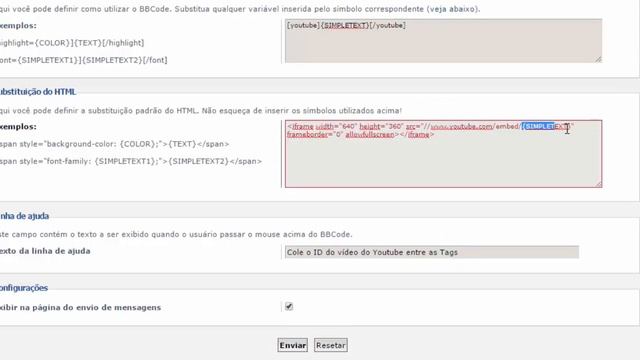
Task: Focus the HTML replacement textarea with iframe code
Action: click(x=443, y=154)
